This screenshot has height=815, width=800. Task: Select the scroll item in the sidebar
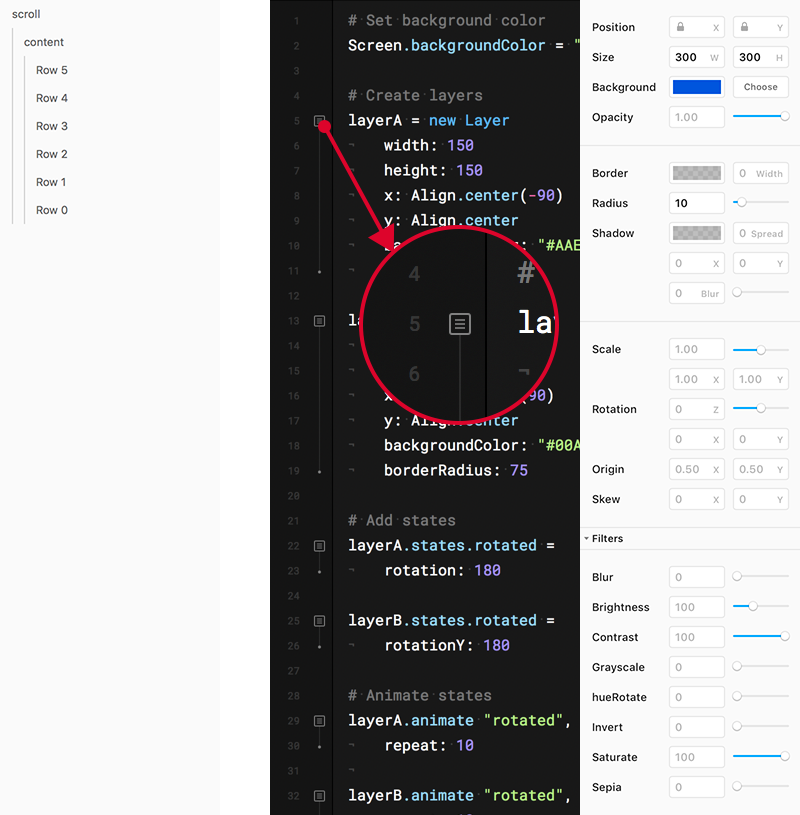(x=26, y=14)
